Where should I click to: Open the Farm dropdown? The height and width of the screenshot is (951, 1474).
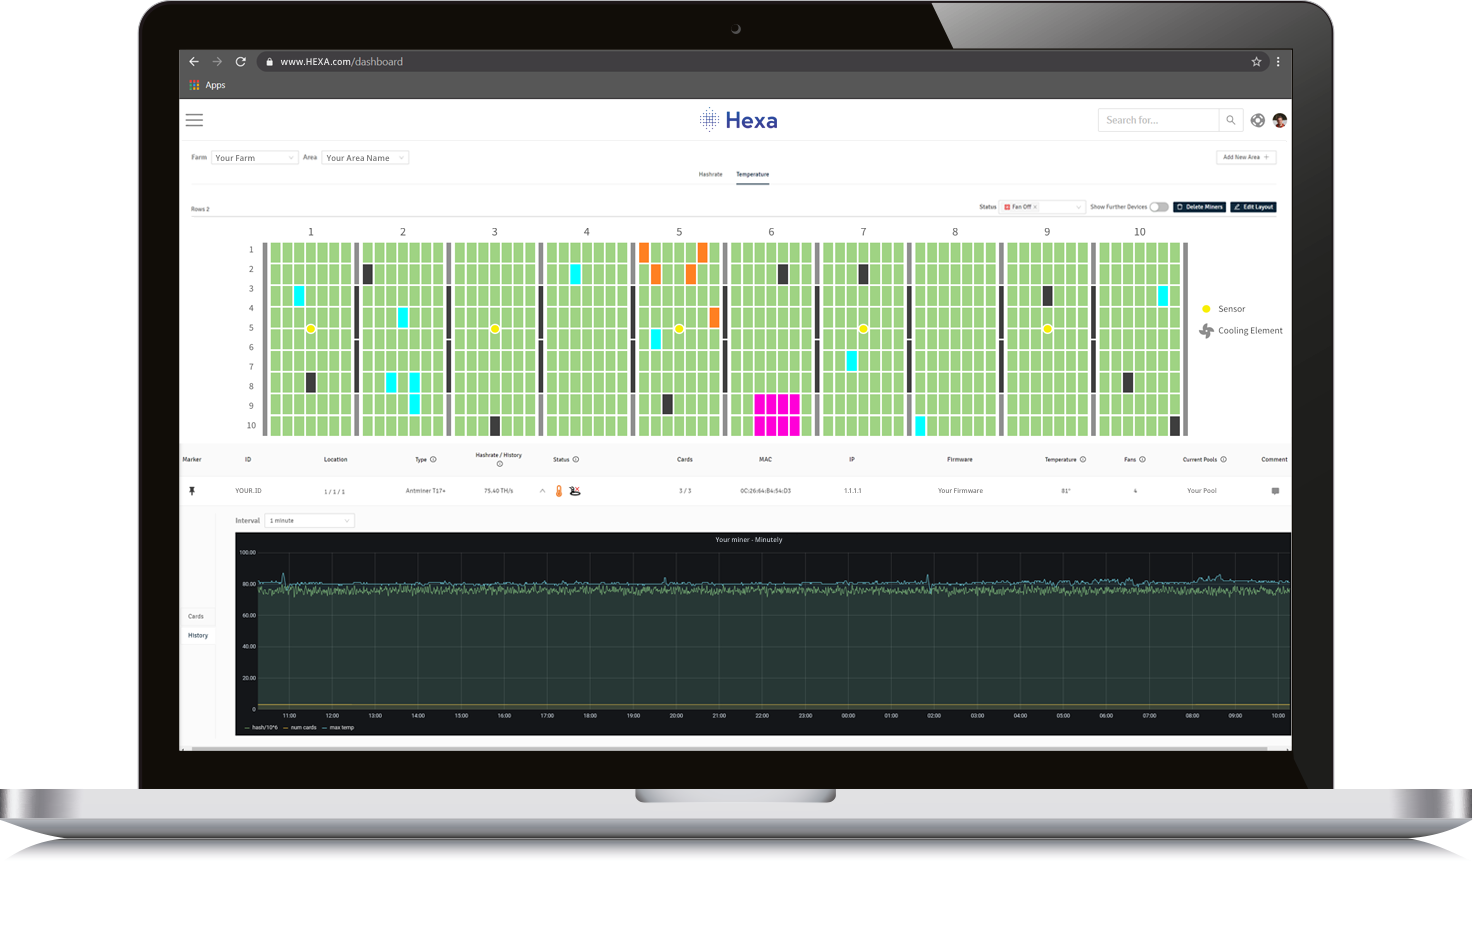coord(254,158)
